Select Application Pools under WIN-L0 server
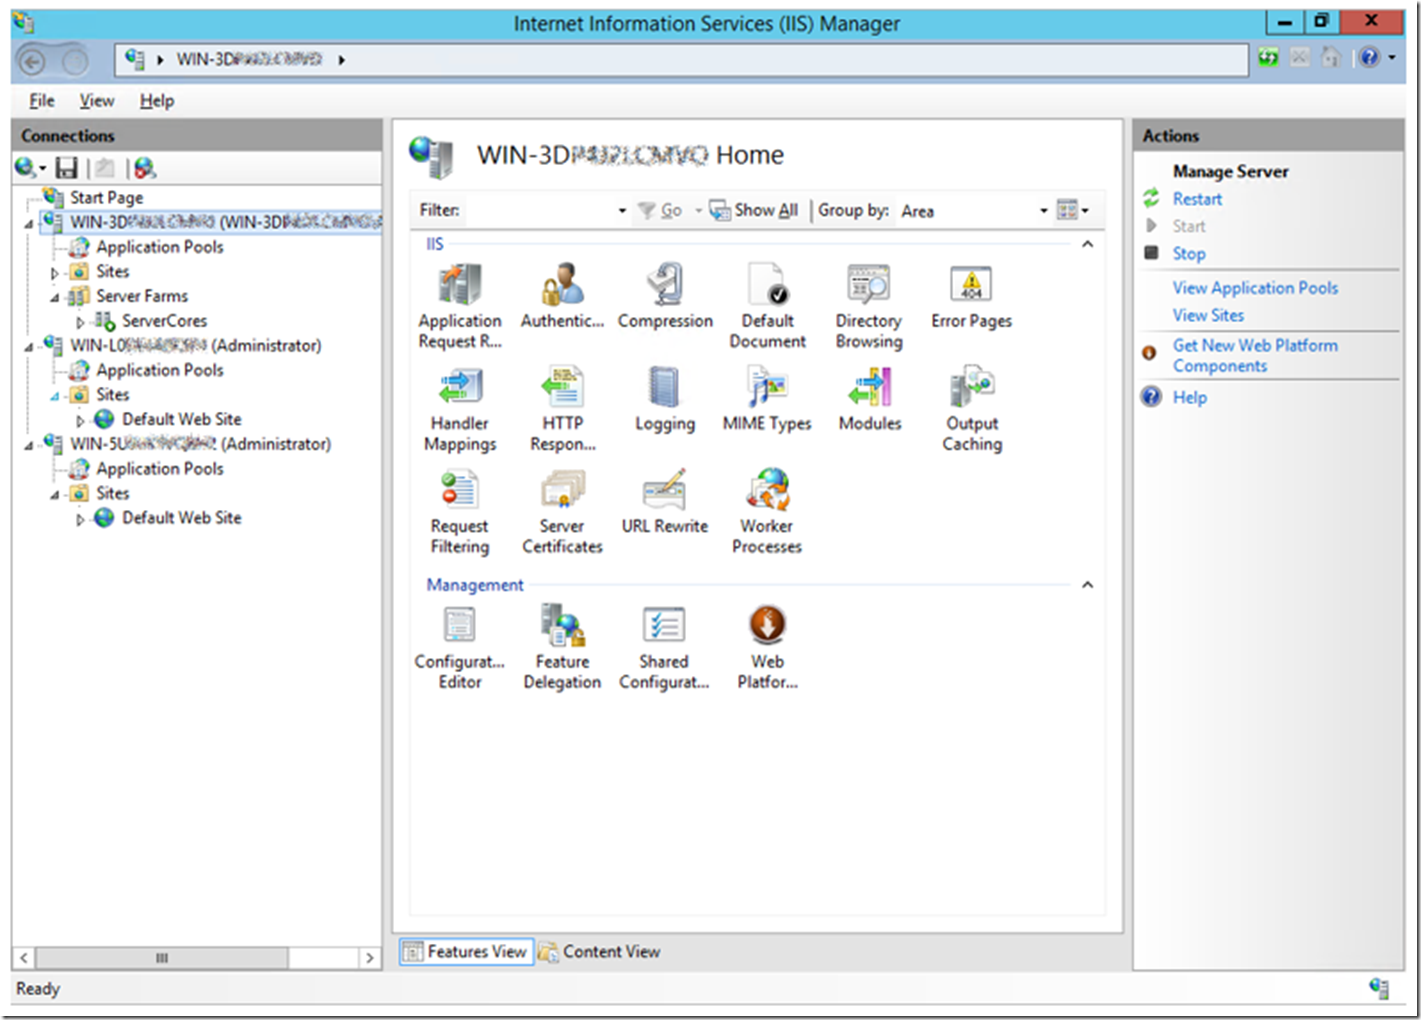This screenshot has width=1421, height=1020. [x=159, y=370]
